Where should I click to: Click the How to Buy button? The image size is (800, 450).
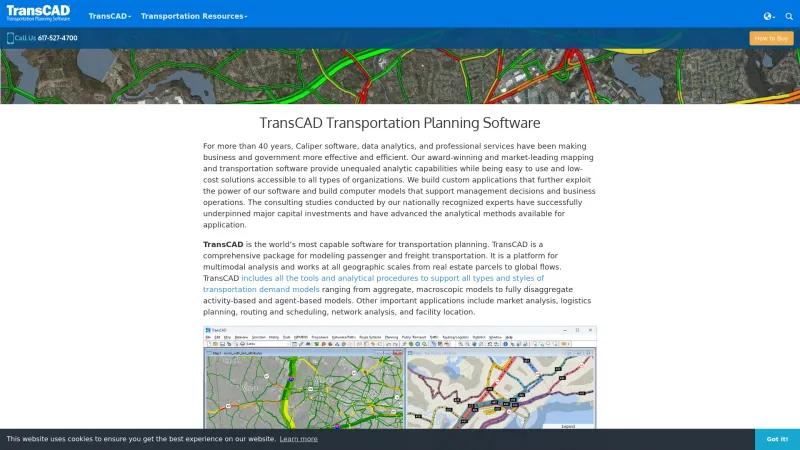tap(771, 38)
